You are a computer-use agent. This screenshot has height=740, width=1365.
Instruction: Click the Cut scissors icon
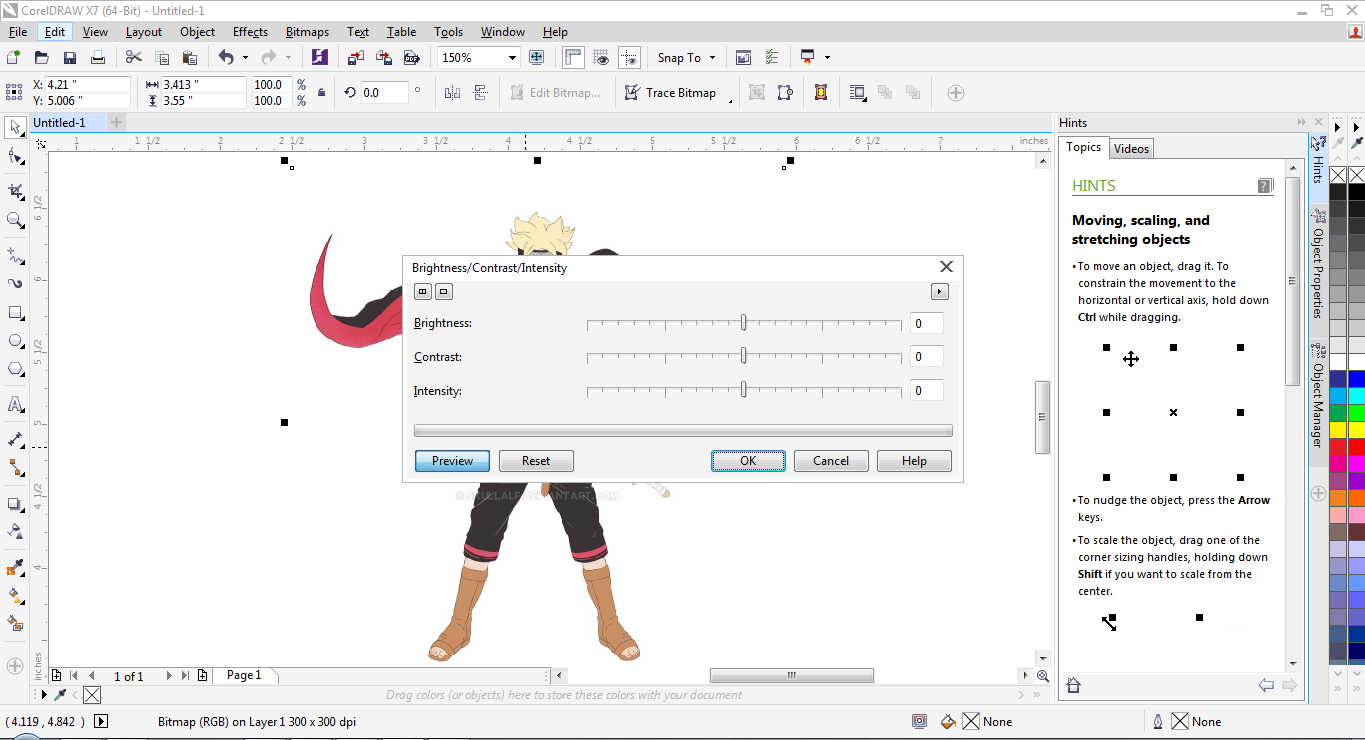134,58
